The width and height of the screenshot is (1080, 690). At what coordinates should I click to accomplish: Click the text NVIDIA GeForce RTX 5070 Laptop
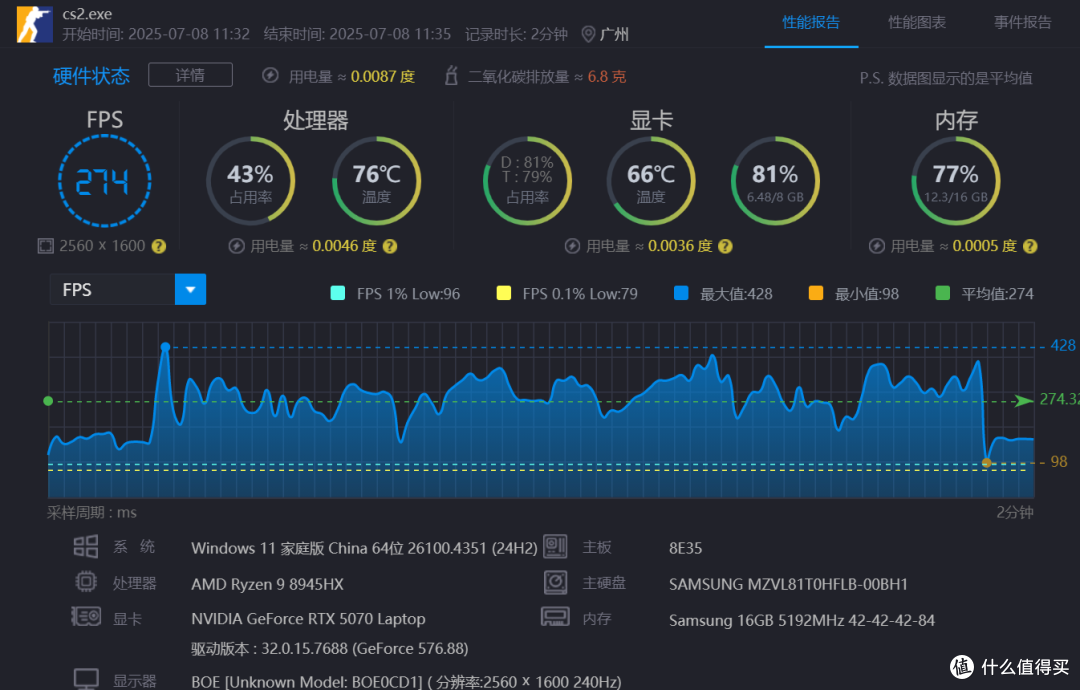click(308, 618)
